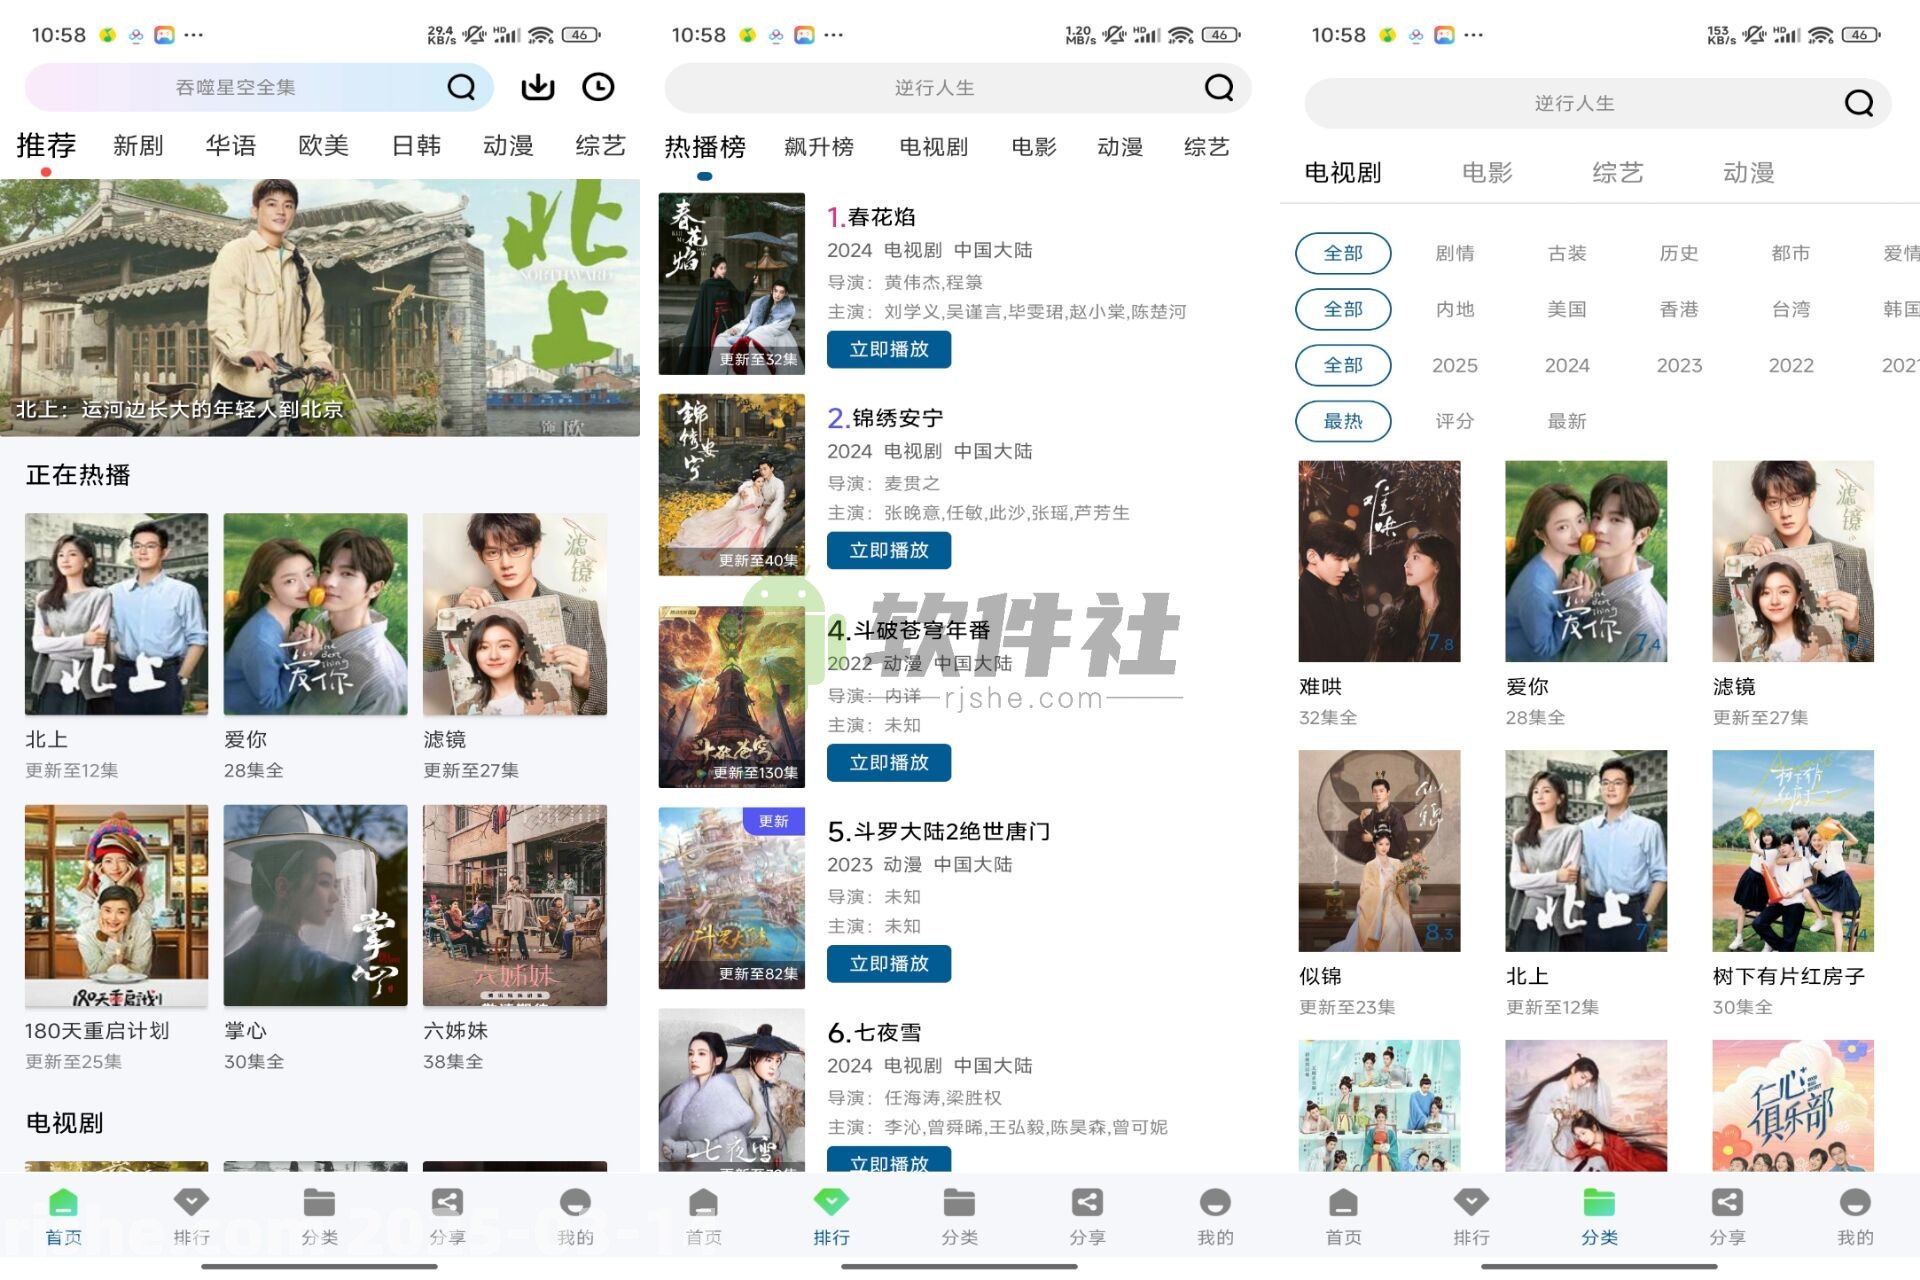Open the 电影 tab on ranking page

[x=1034, y=147]
